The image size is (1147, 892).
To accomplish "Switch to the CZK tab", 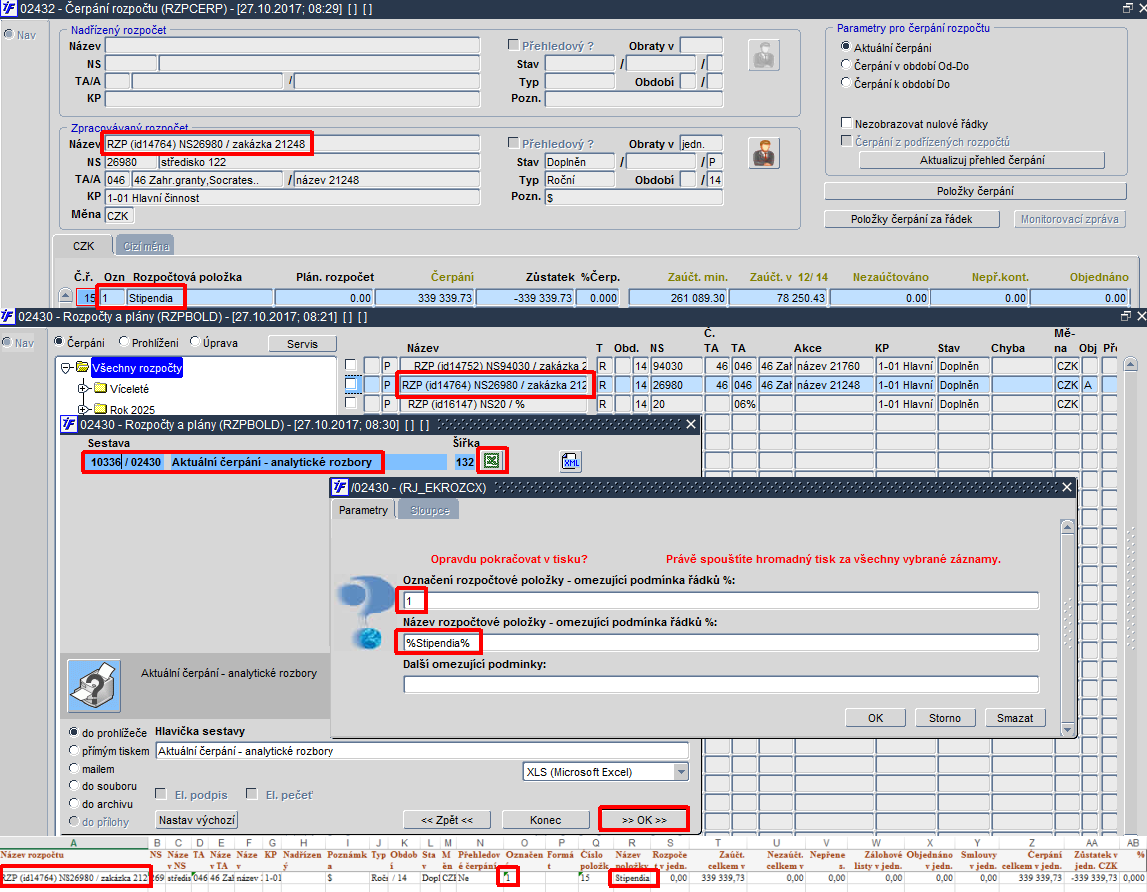I will [x=83, y=246].
